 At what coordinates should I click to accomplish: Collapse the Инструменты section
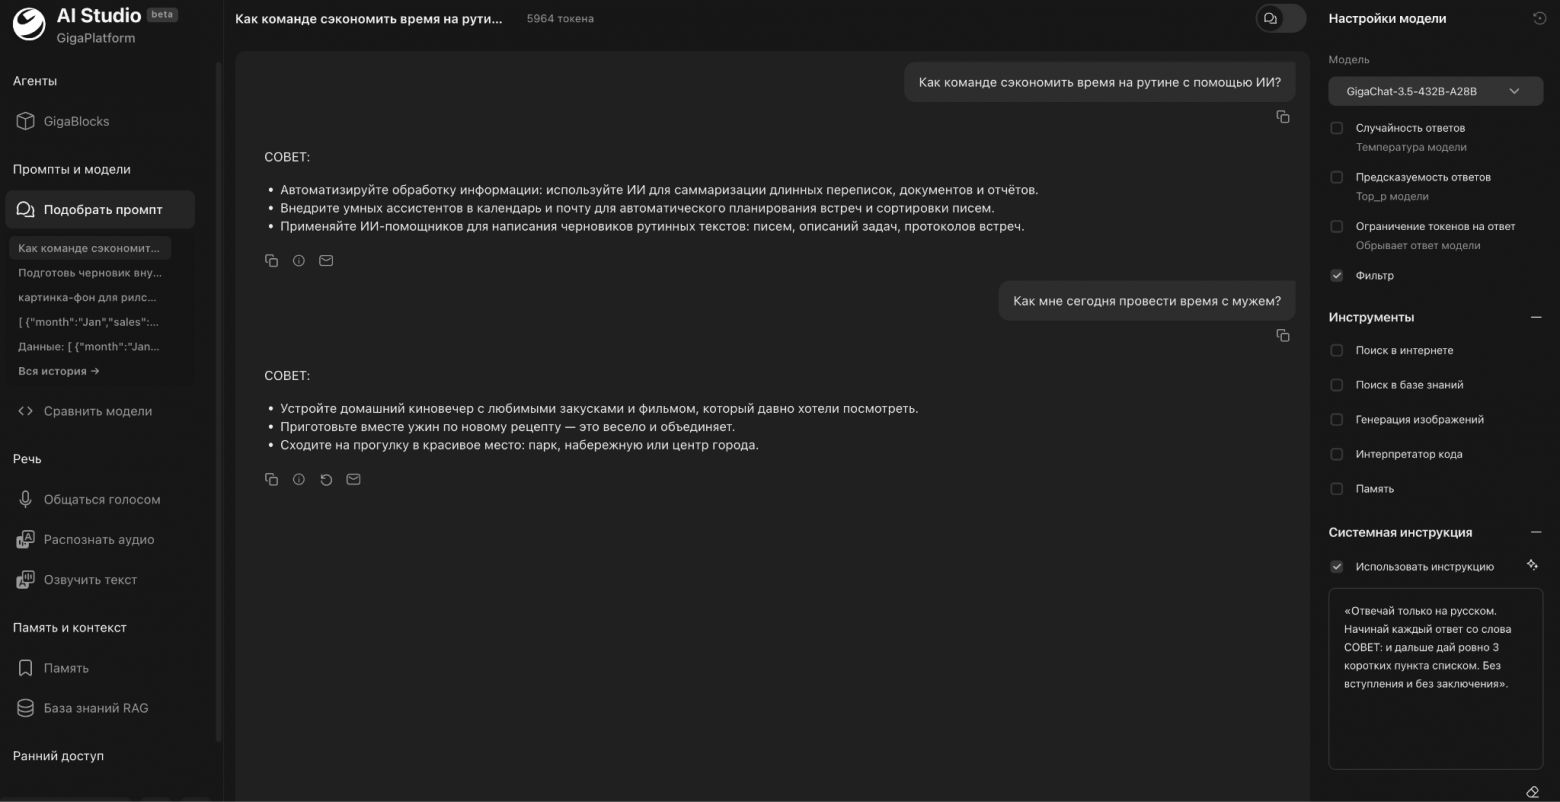[x=1536, y=317]
